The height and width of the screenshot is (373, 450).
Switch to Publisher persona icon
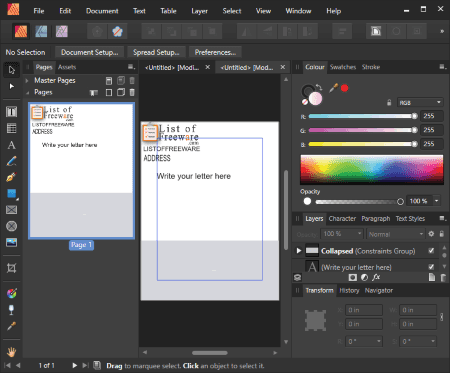click(21, 31)
